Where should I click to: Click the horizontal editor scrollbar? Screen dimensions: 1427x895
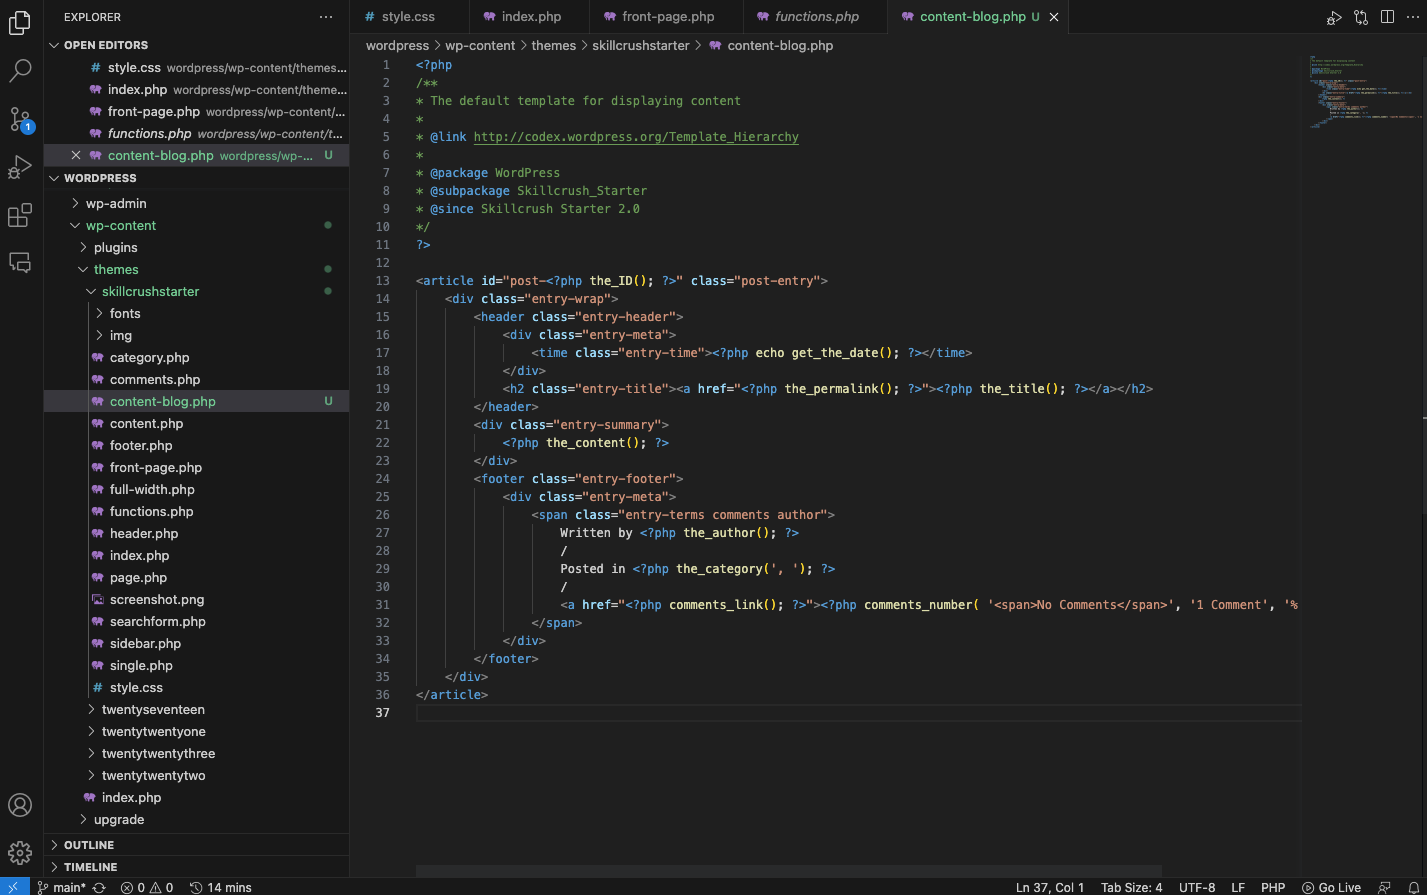pyautogui.click(x=788, y=871)
